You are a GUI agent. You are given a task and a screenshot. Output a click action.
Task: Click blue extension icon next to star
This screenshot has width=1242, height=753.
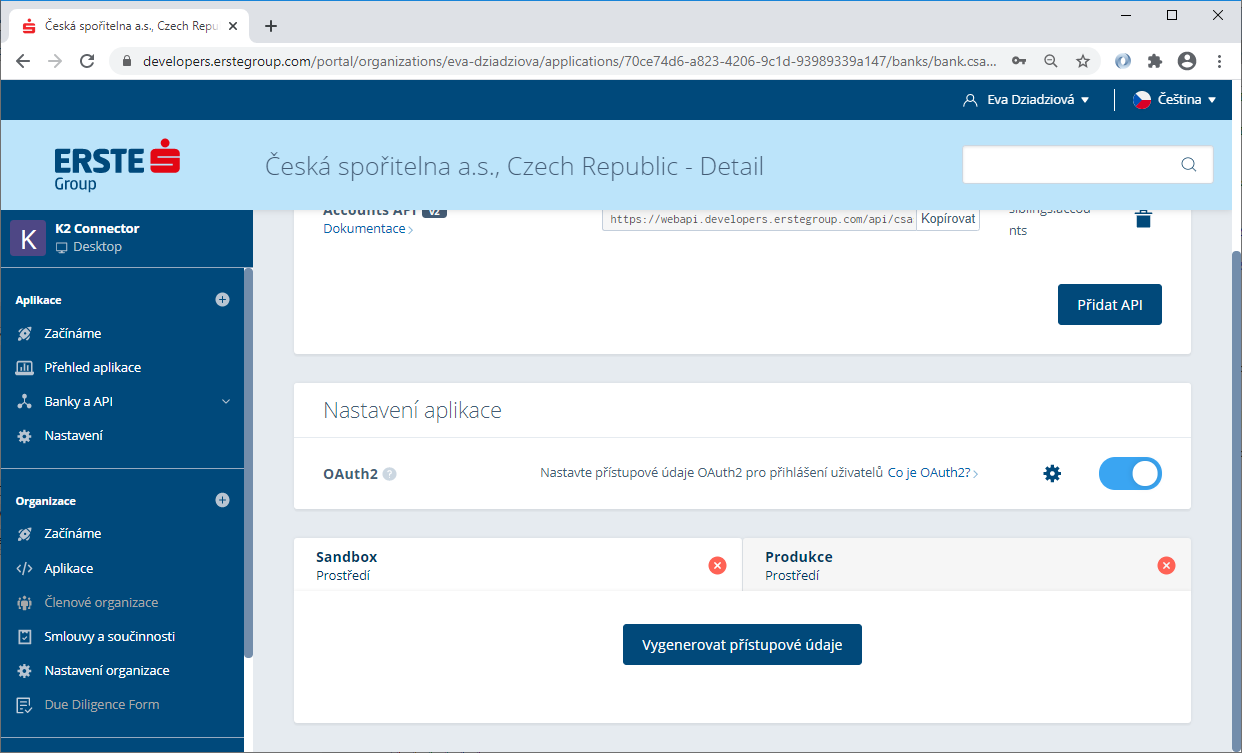pos(1123,61)
